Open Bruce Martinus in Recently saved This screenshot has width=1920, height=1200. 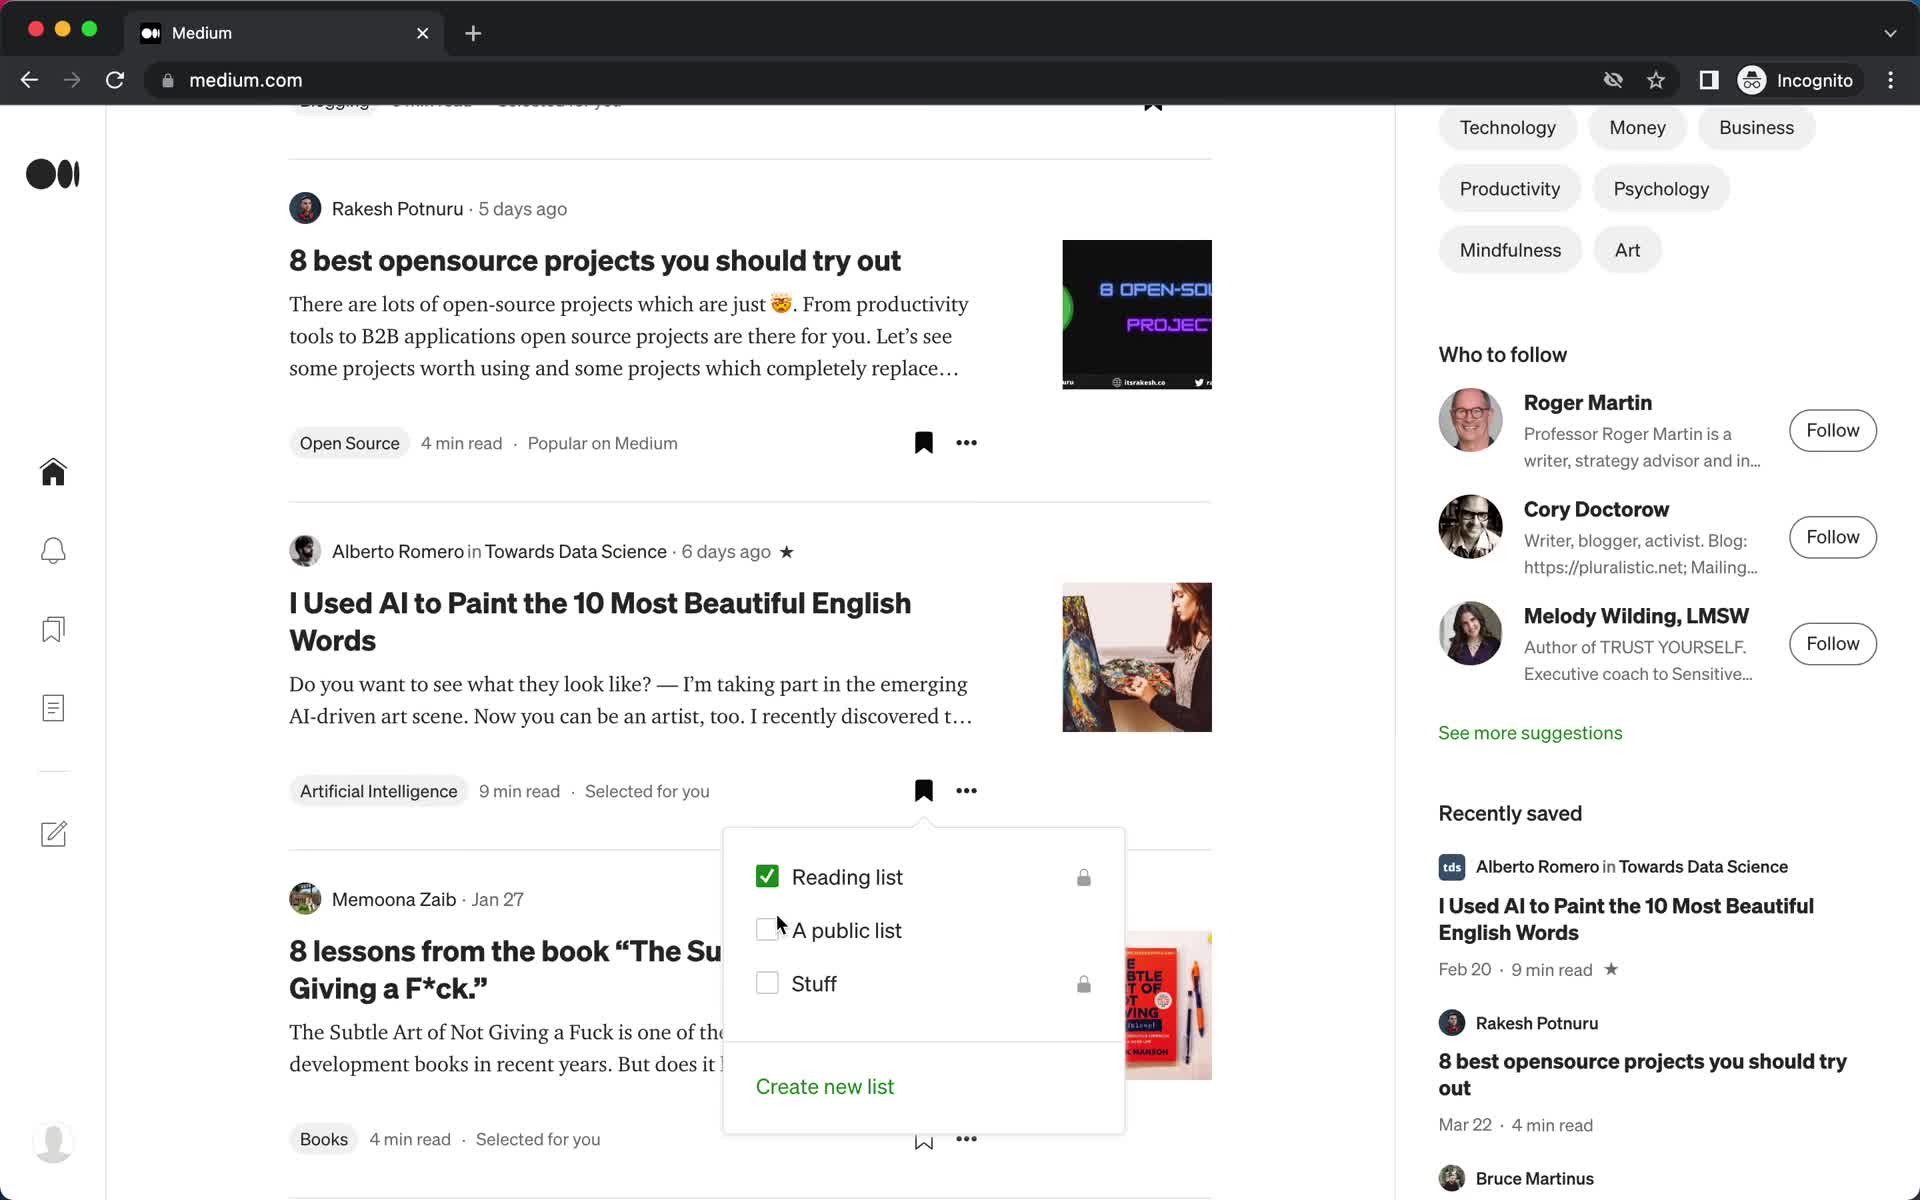pos(1534,1178)
